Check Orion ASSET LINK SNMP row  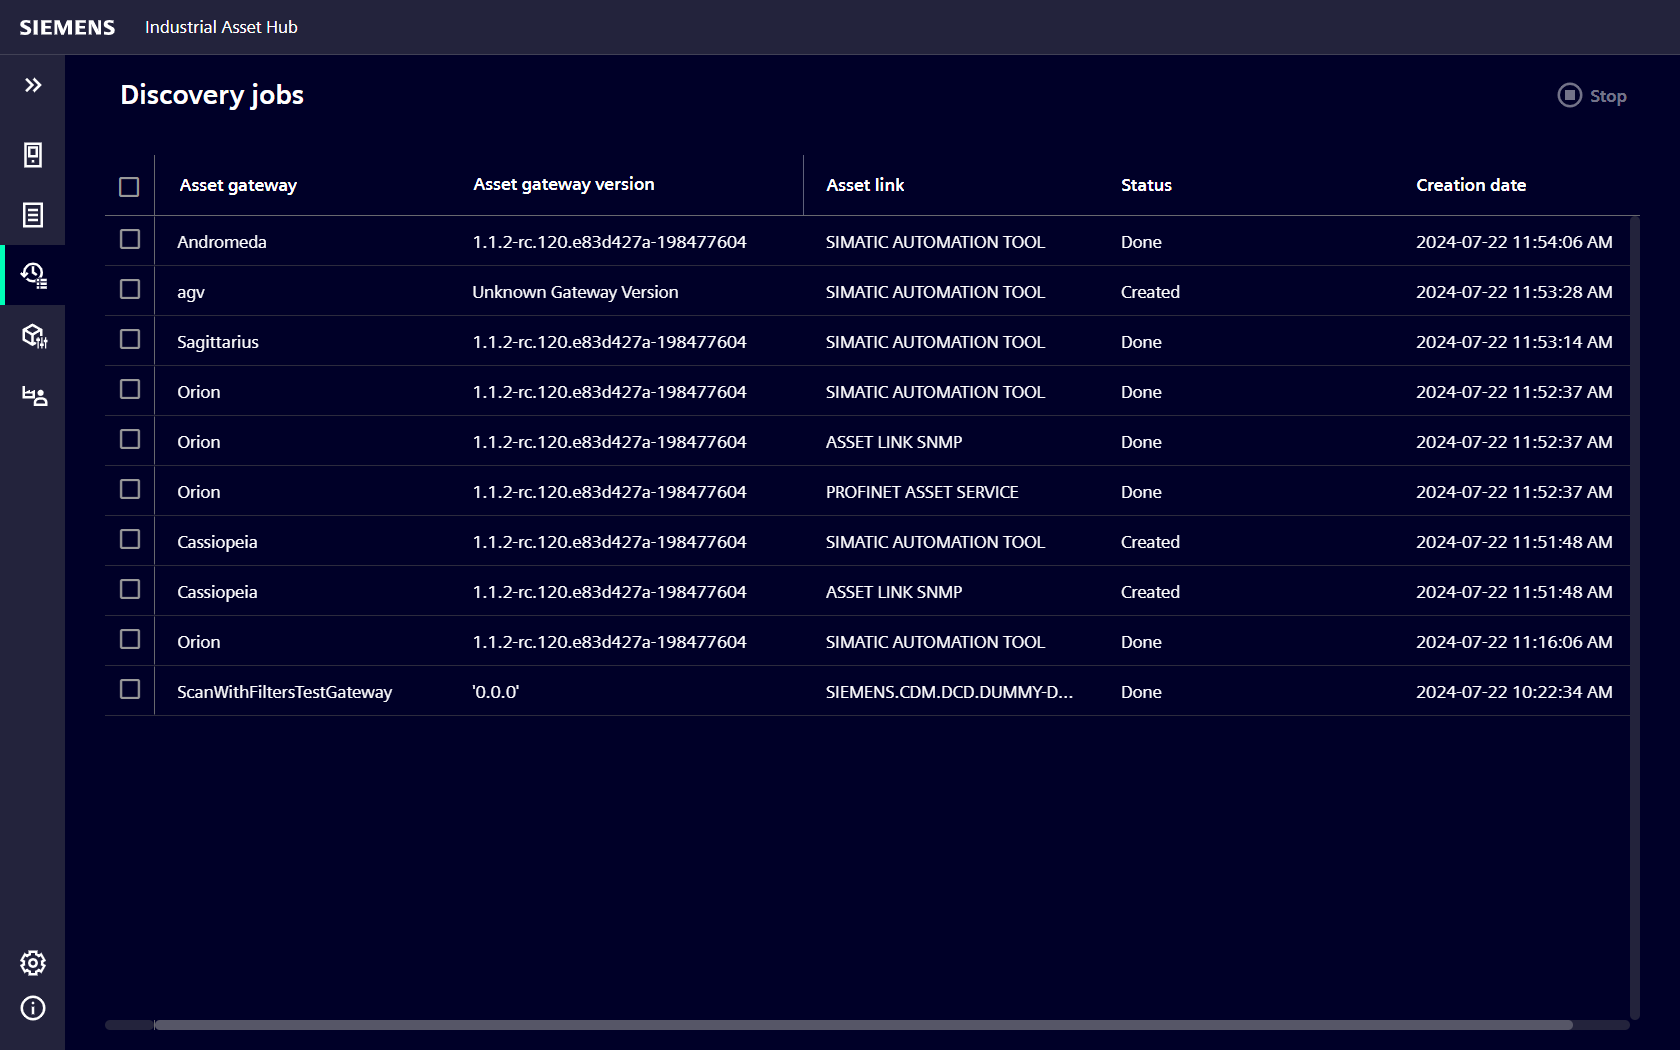[x=130, y=439]
